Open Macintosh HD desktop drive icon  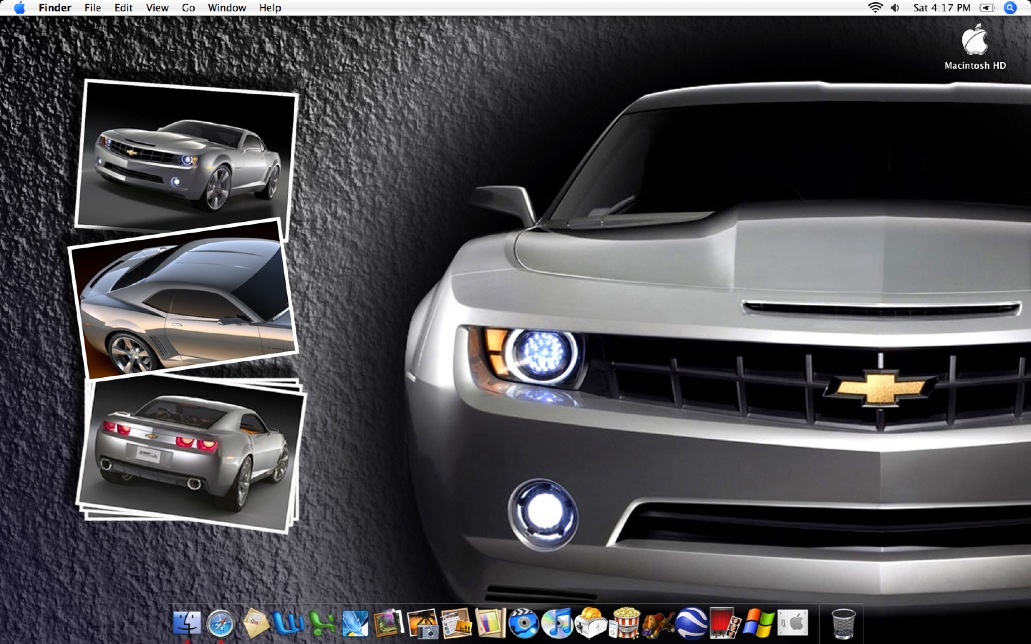click(x=975, y=46)
